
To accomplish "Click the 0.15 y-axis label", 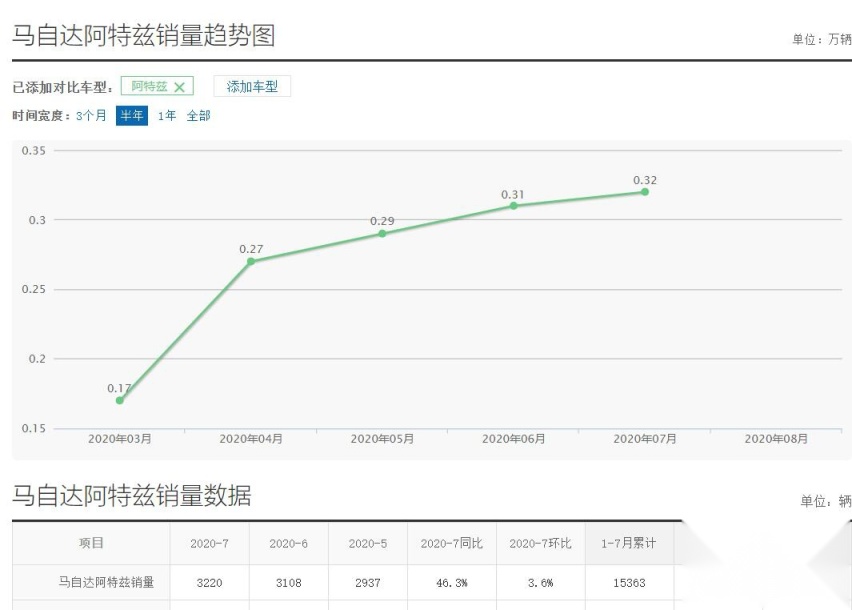I will [34, 429].
